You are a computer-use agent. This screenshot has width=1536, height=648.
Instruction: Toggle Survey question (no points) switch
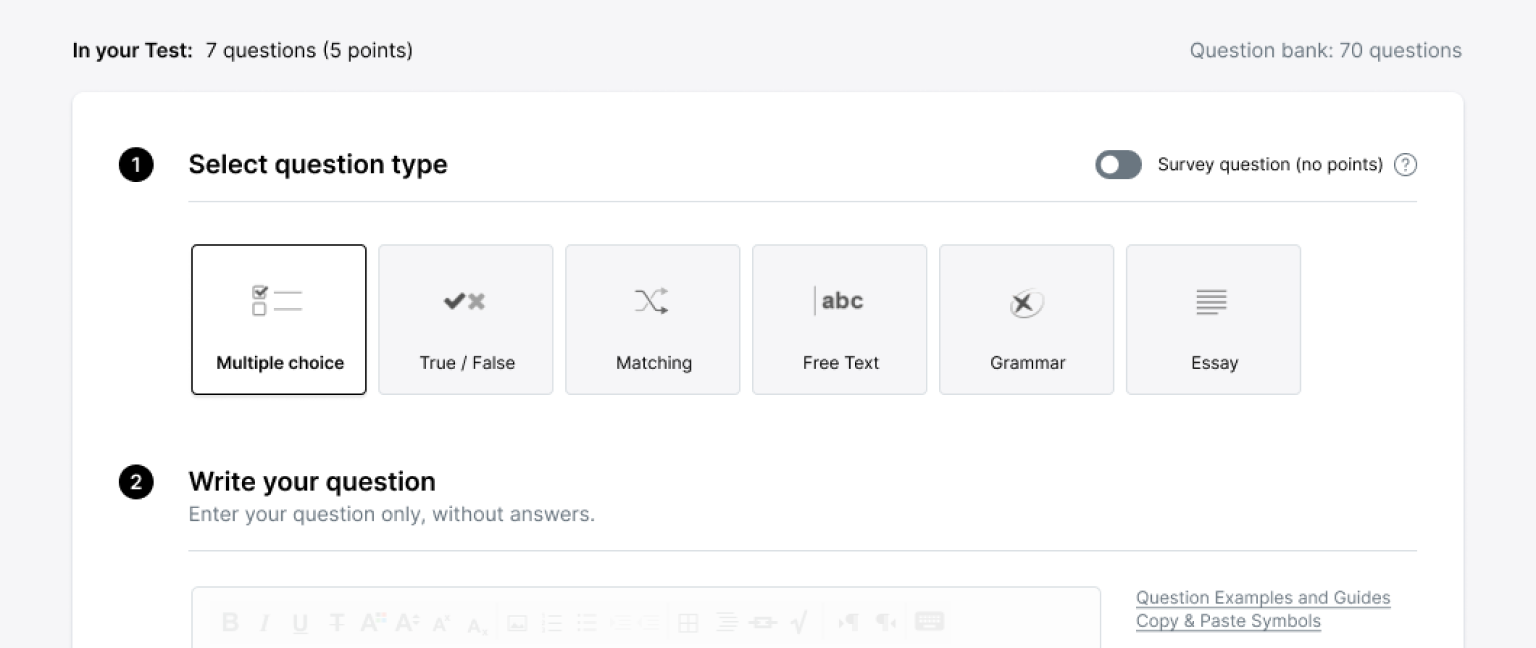(x=1118, y=165)
